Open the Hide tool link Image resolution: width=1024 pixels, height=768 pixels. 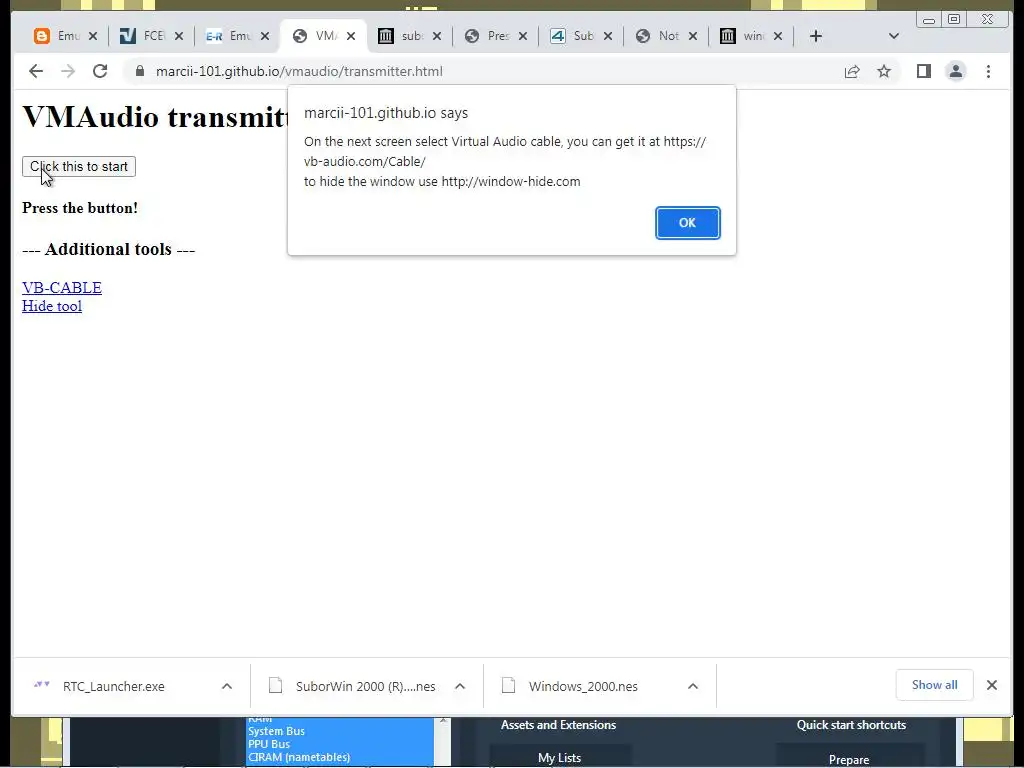[52, 306]
